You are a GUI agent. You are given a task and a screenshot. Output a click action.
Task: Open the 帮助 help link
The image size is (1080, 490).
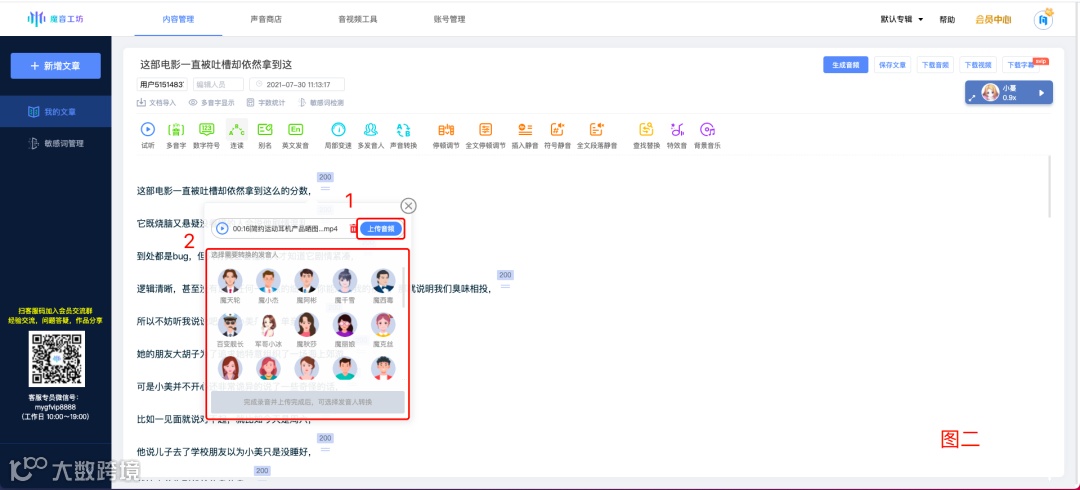tap(947, 20)
